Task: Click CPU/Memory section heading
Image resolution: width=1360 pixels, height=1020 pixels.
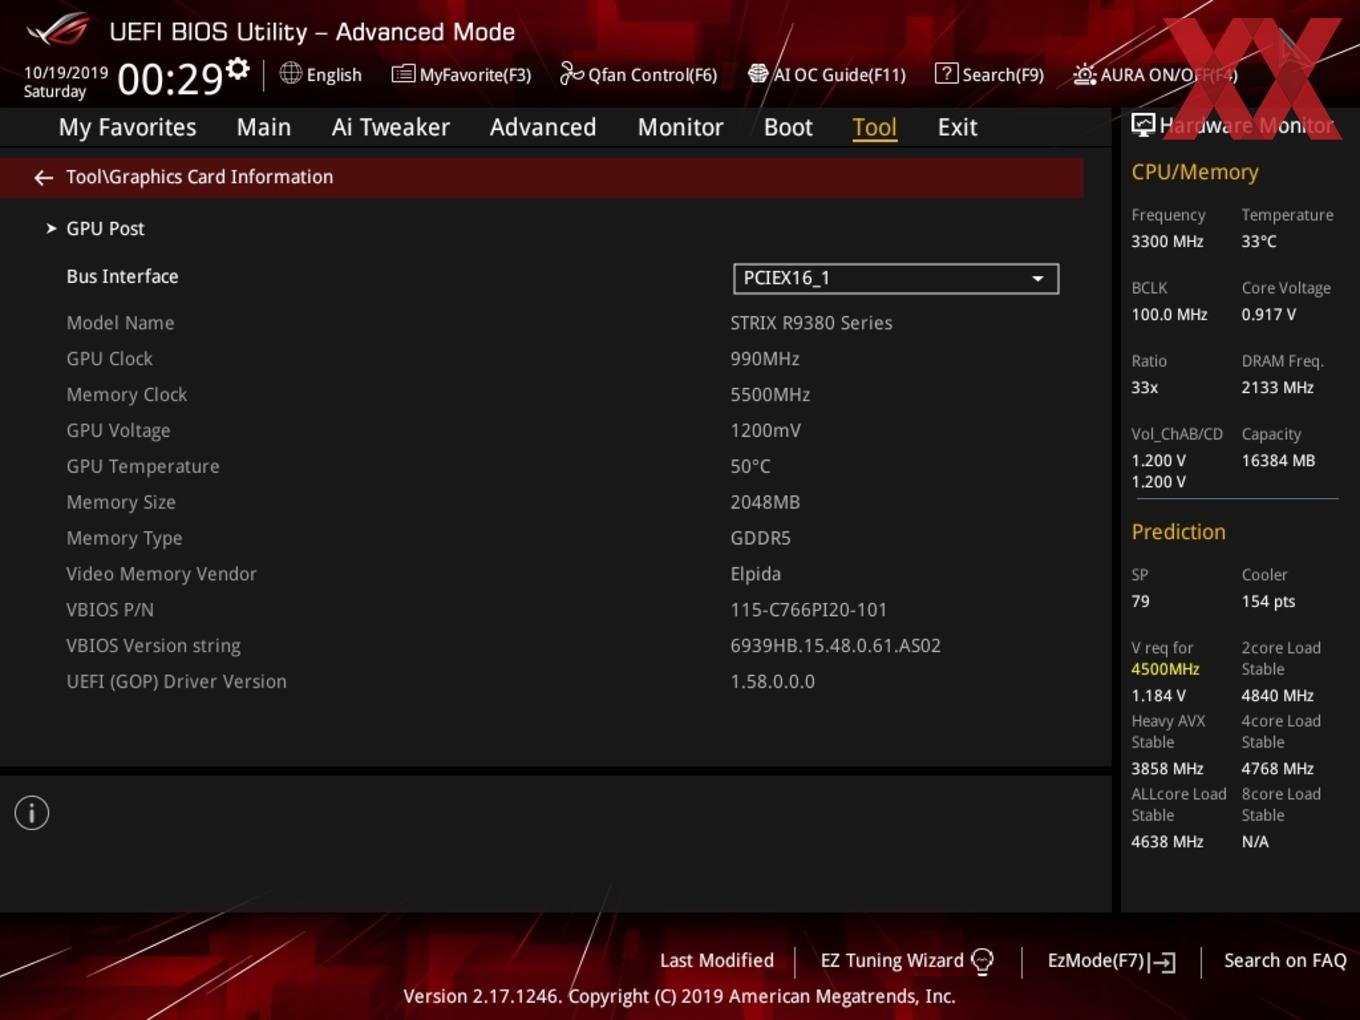Action: point(1194,172)
